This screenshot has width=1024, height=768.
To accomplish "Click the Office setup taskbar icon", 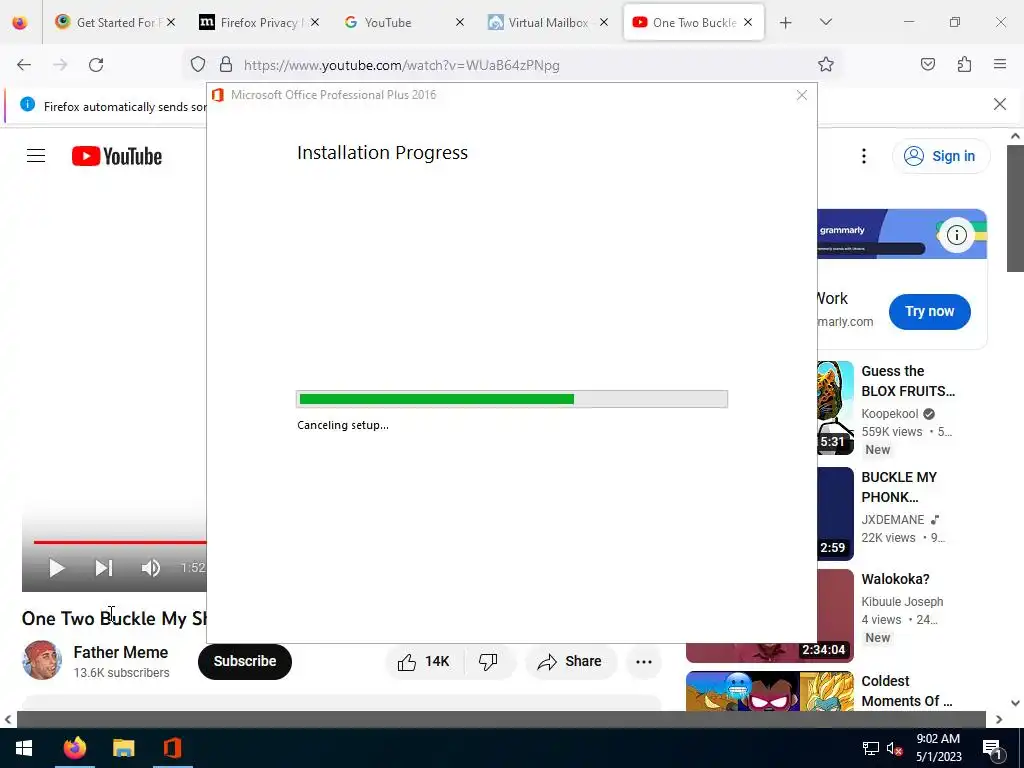I will [172, 748].
